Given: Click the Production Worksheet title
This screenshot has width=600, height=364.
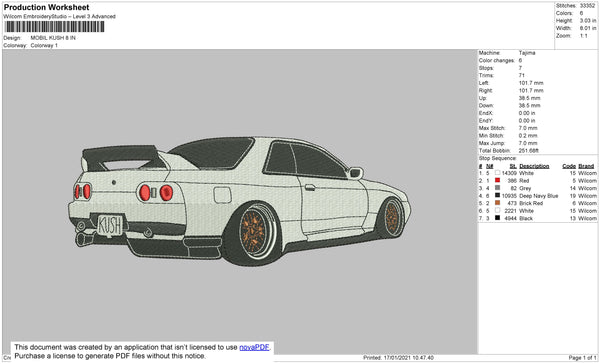Looking at the screenshot, I should coord(46,7).
